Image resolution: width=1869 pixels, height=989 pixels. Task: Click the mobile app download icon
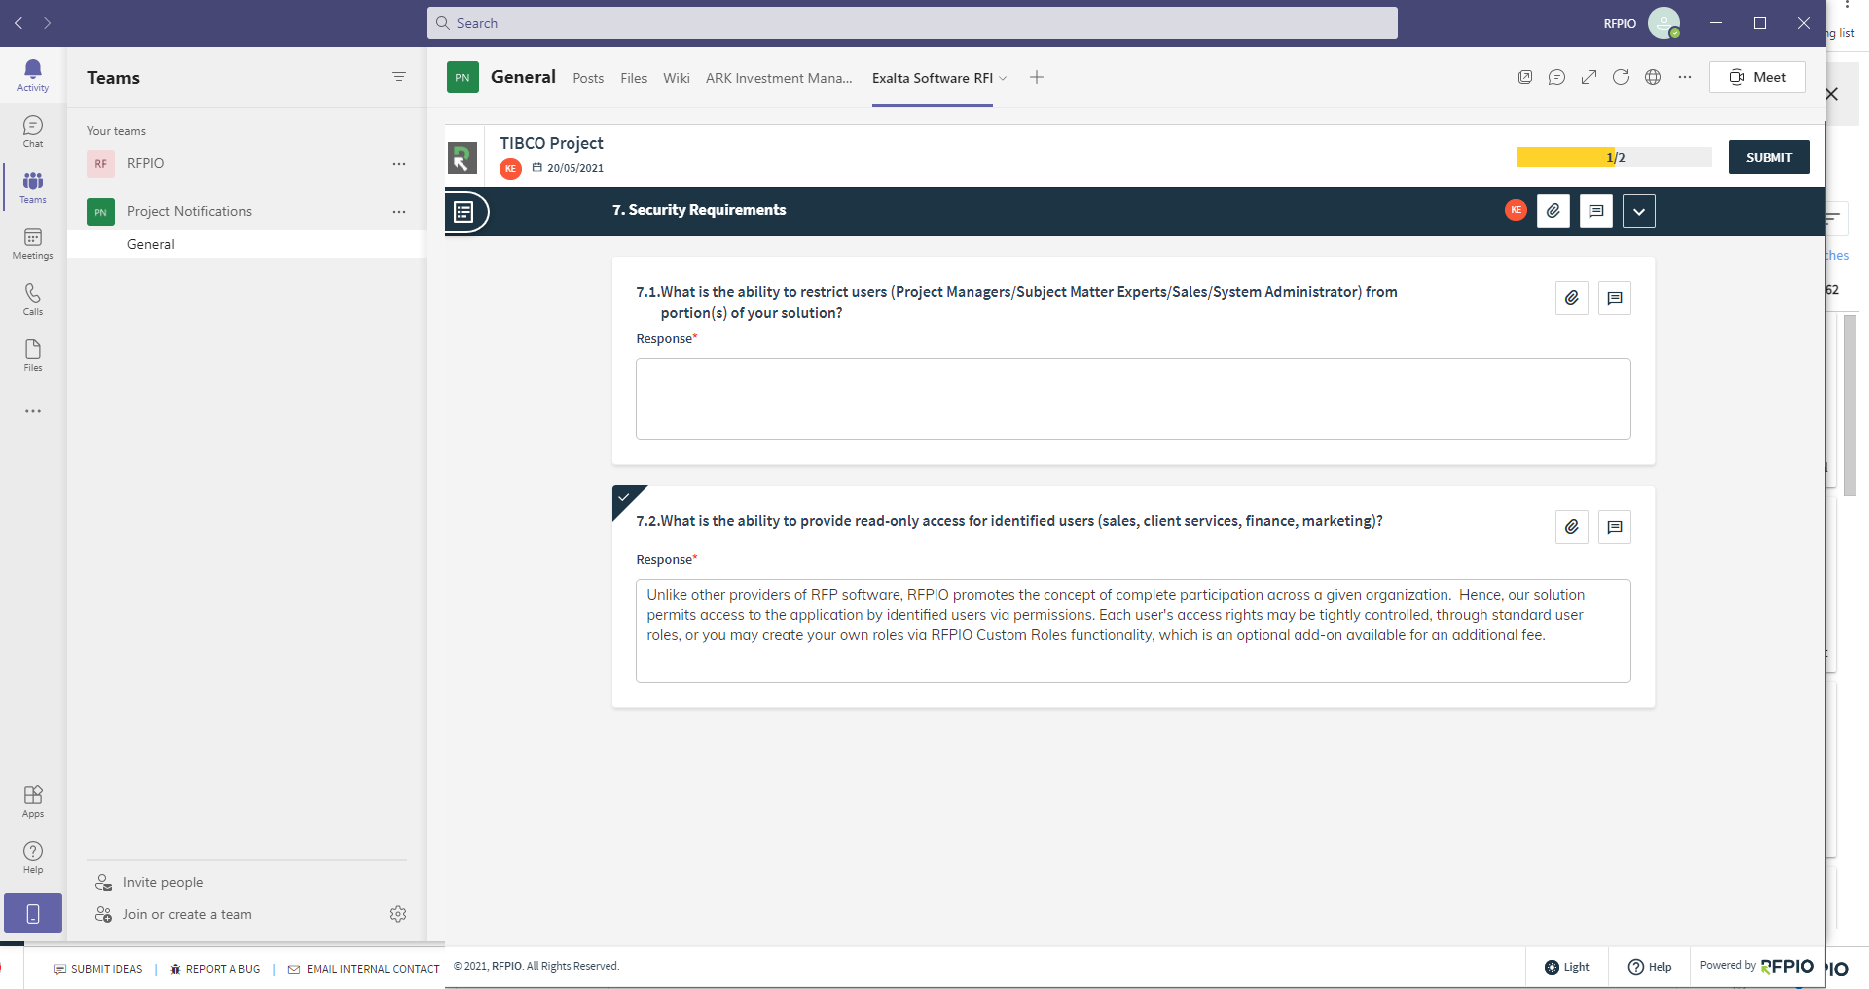click(x=33, y=913)
